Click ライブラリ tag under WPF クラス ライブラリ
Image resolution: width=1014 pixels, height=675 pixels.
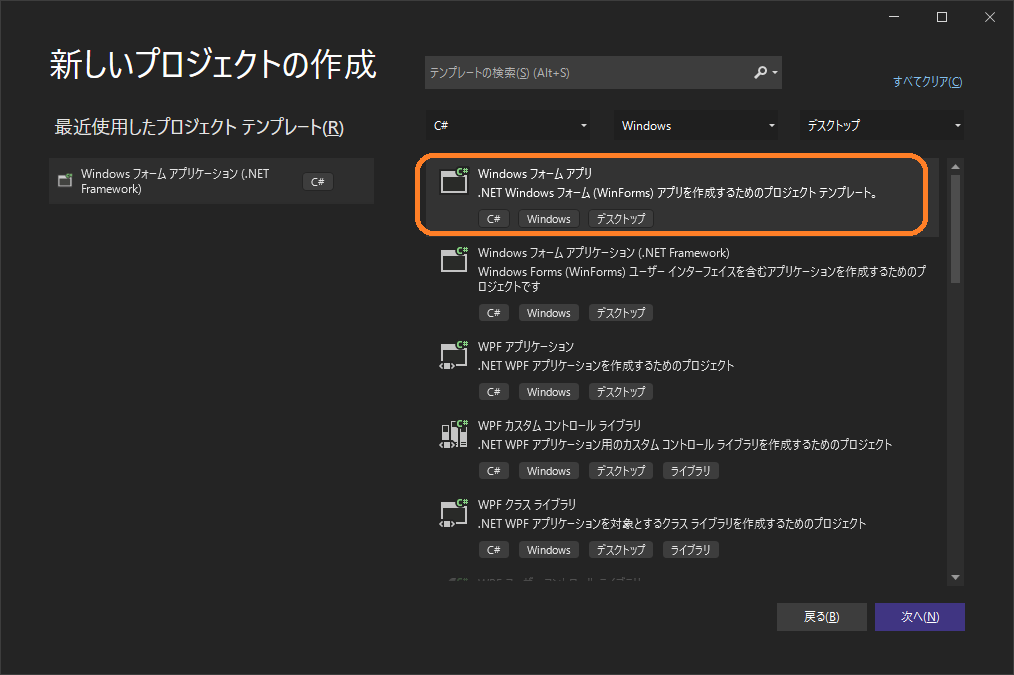pyautogui.click(x=691, y=550)
